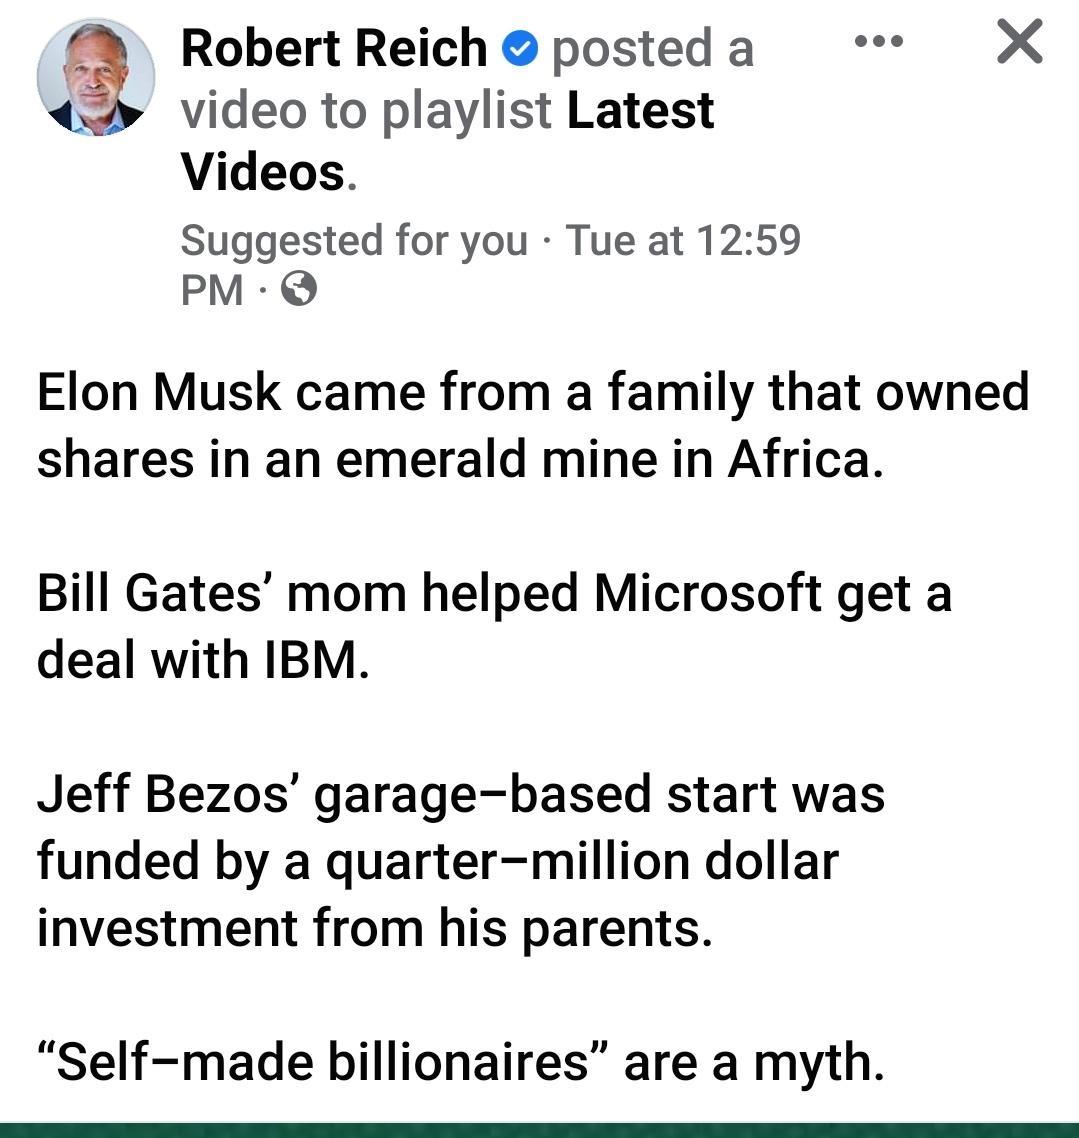Image resolution: width=1079 pixels, height=1138 pixels.
Task: Click the Suggested for you label
Action: point(350,240)
